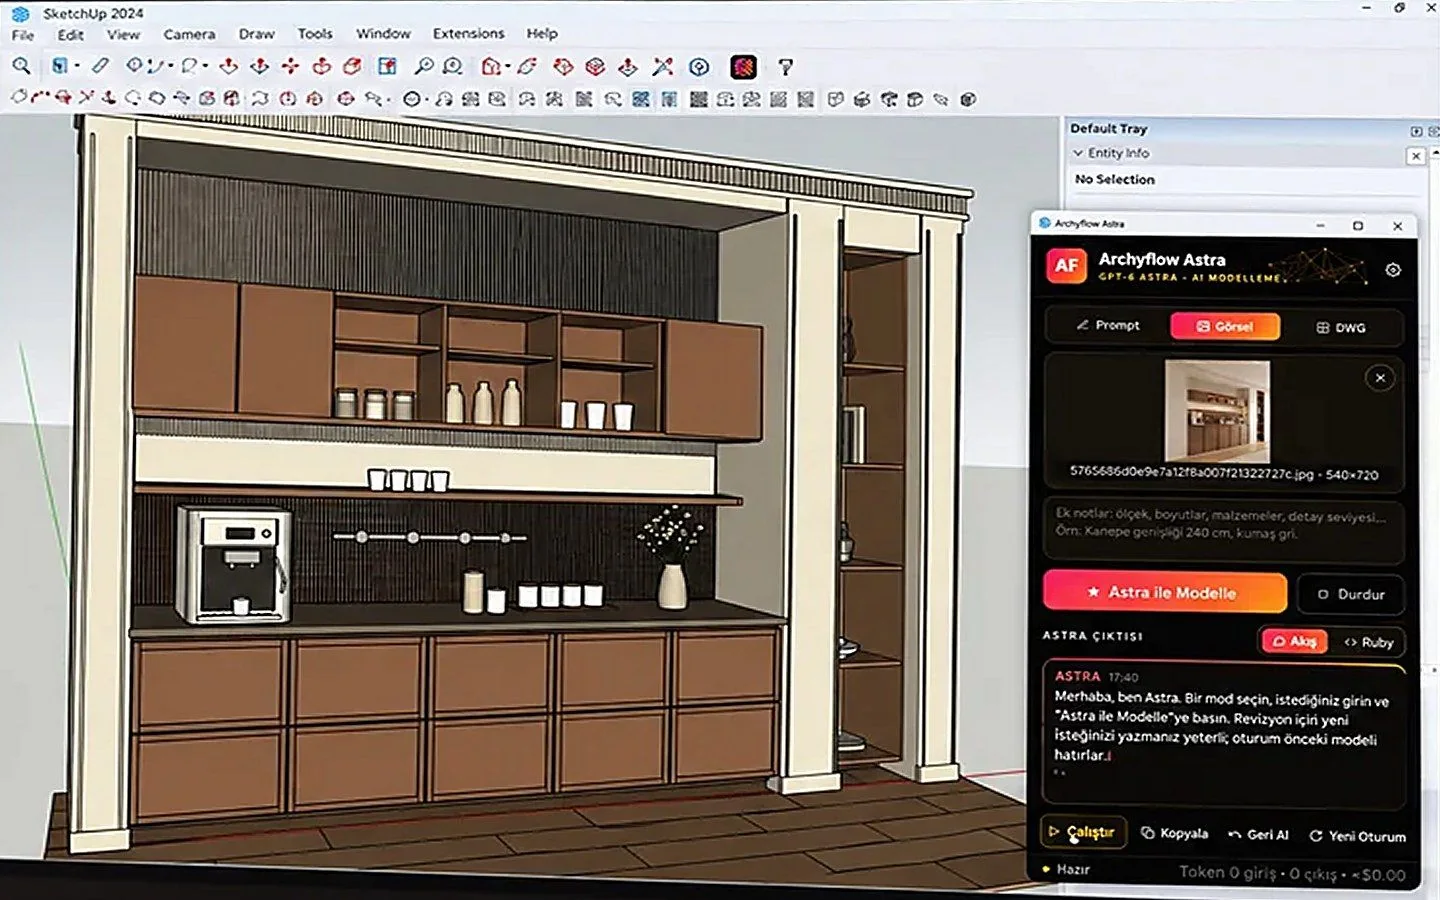The height and width of the screenshot is (900, 1440).
Task: Click the Rotate tool icon in the toolbar
Action: [x=321, y=66]
